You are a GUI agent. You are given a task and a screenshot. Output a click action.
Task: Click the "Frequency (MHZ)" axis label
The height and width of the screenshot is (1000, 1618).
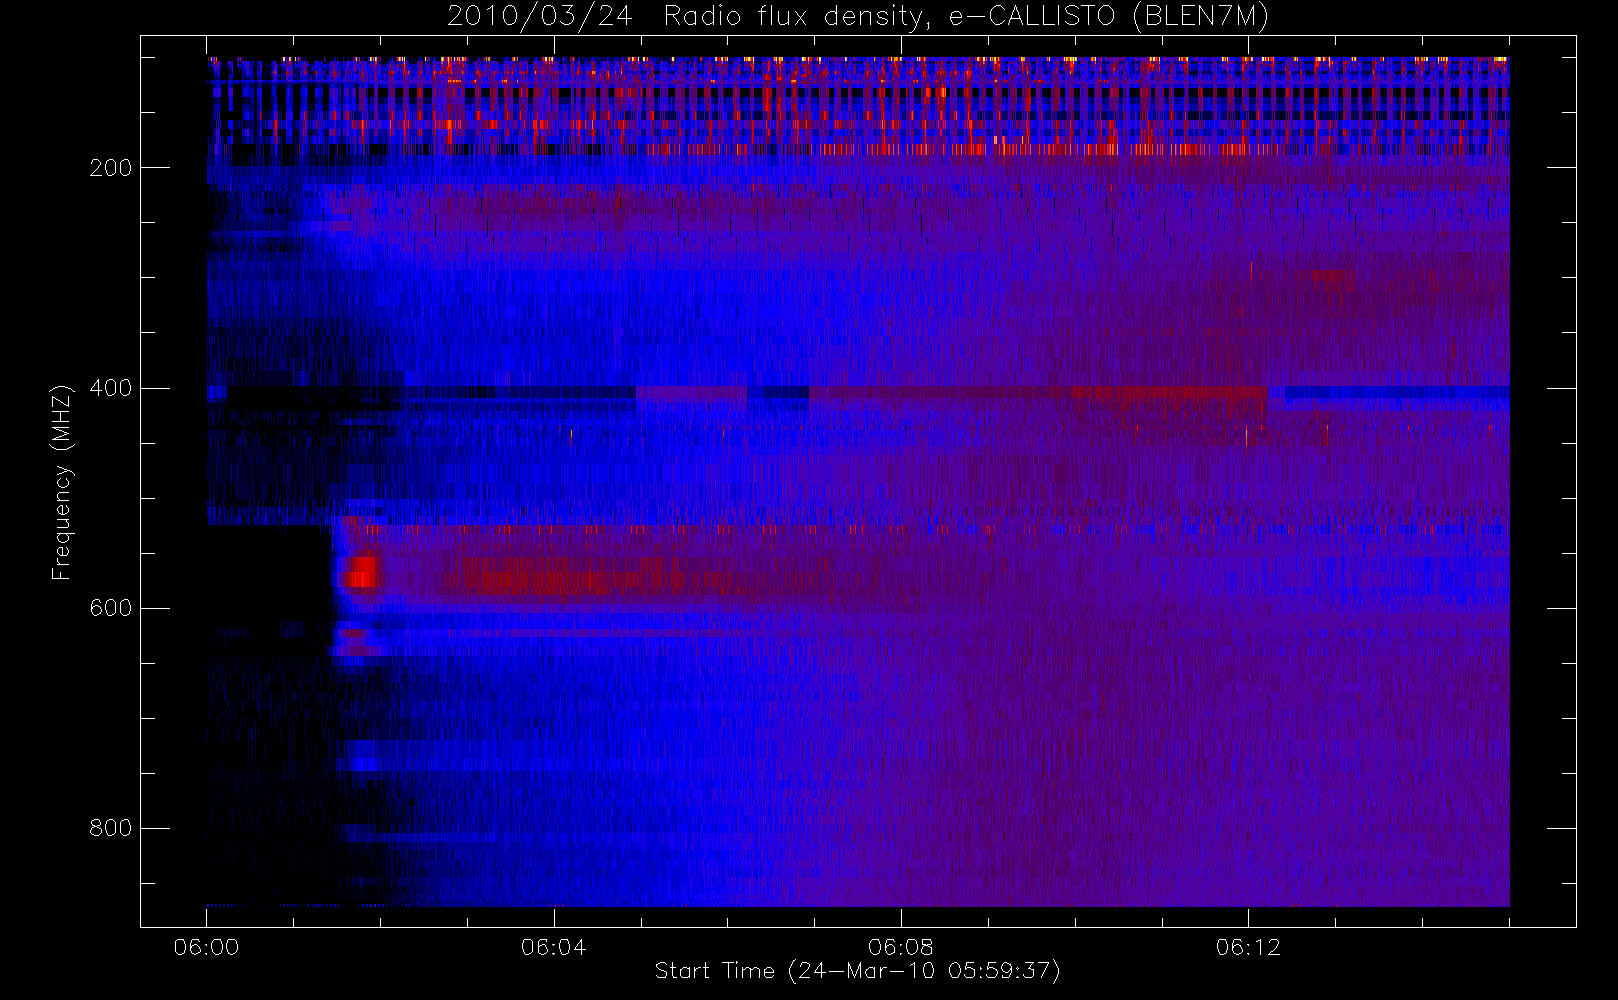(x=62, y=482)
